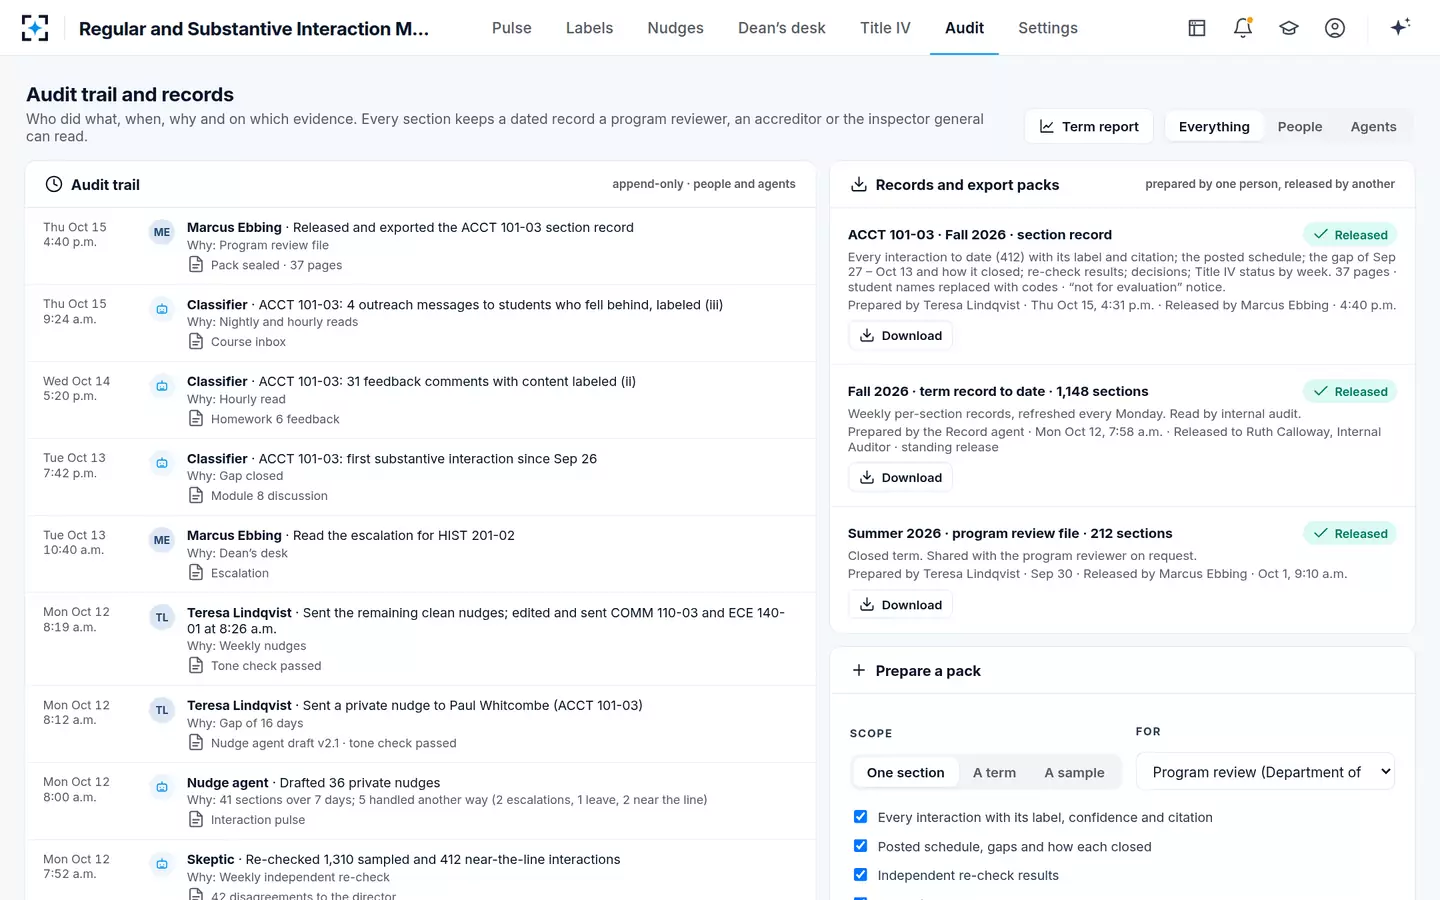Image resolution: width=1440 pixels, height=900 pixels.
Task: Download the Summer 2026 program review file
Action: point(900,605)
